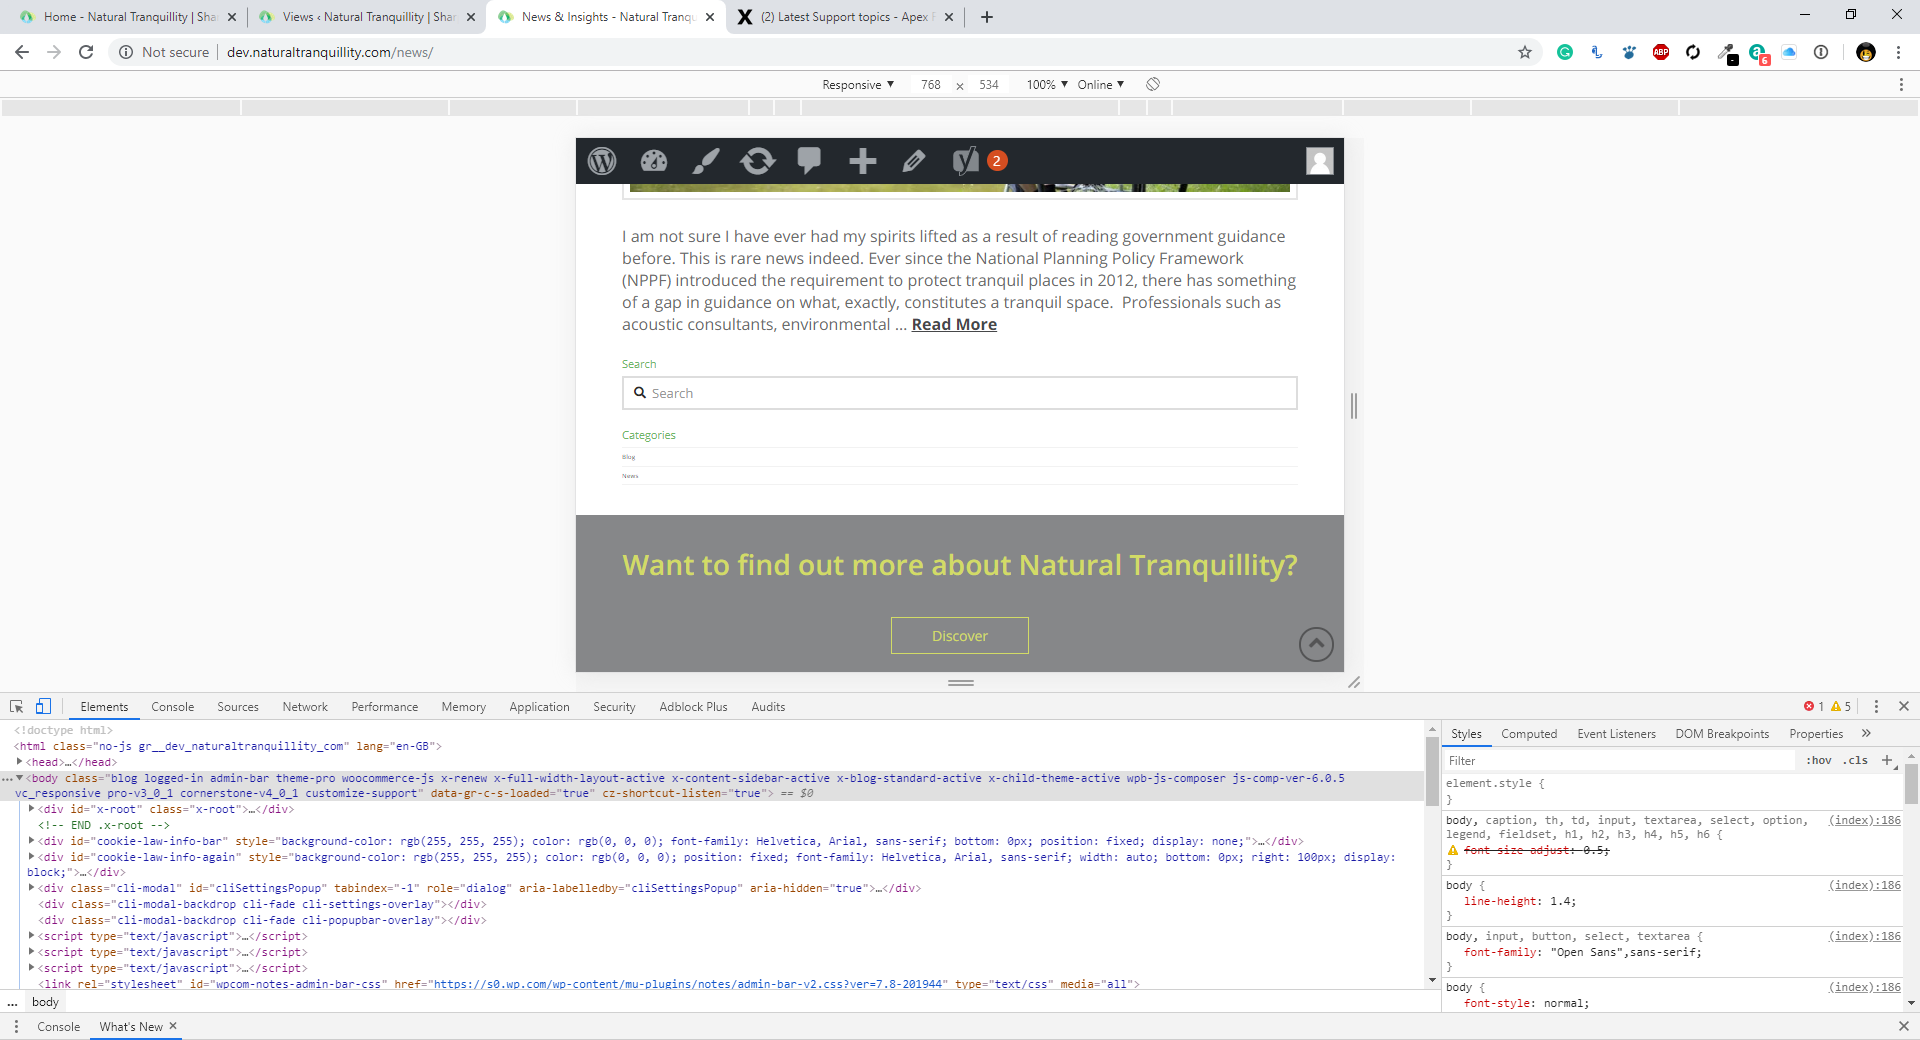The height and width of the screenshot is (1040, 1920).
Task: Click the scroll-to-top arrow circle
Action: [x=1316, y=644]
